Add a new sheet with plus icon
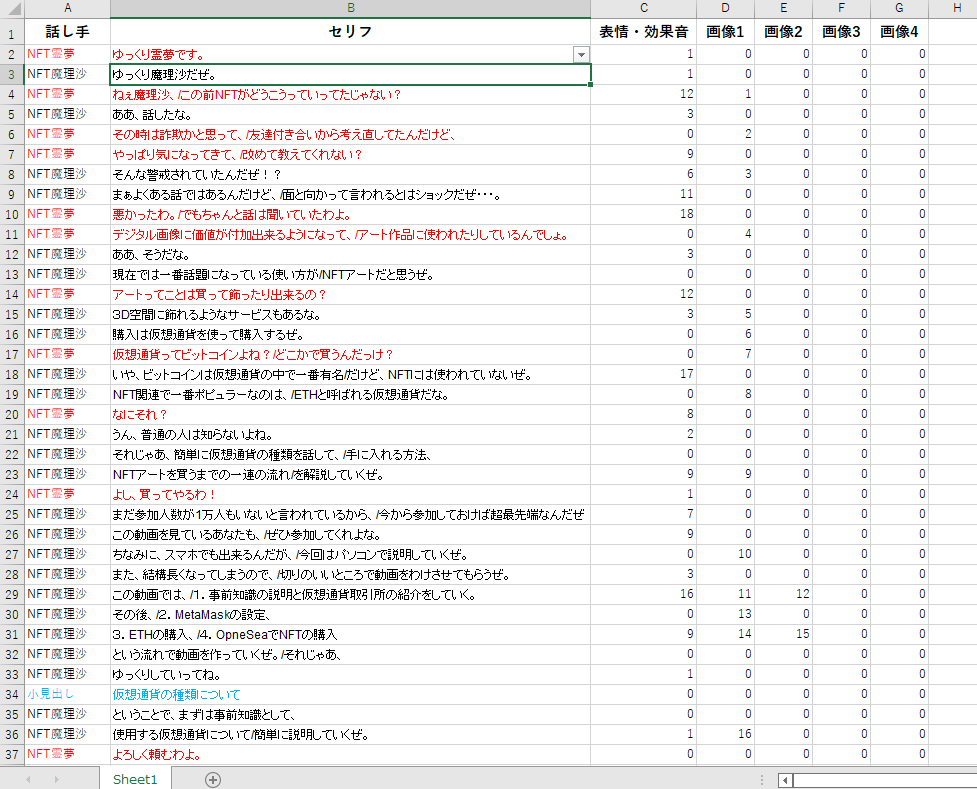Viewport: 977px width, 789px height. pos(212,780)
